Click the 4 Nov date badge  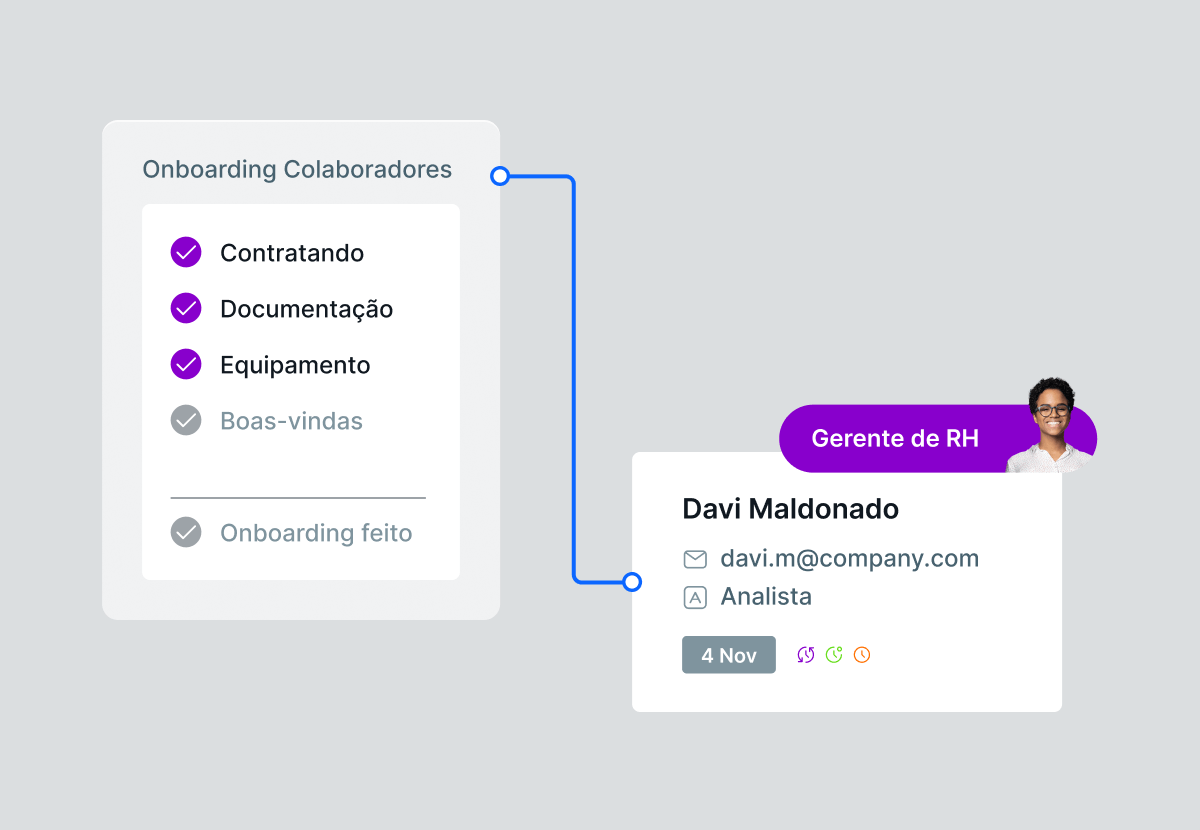pyautogui.click(x=729, y=655)
